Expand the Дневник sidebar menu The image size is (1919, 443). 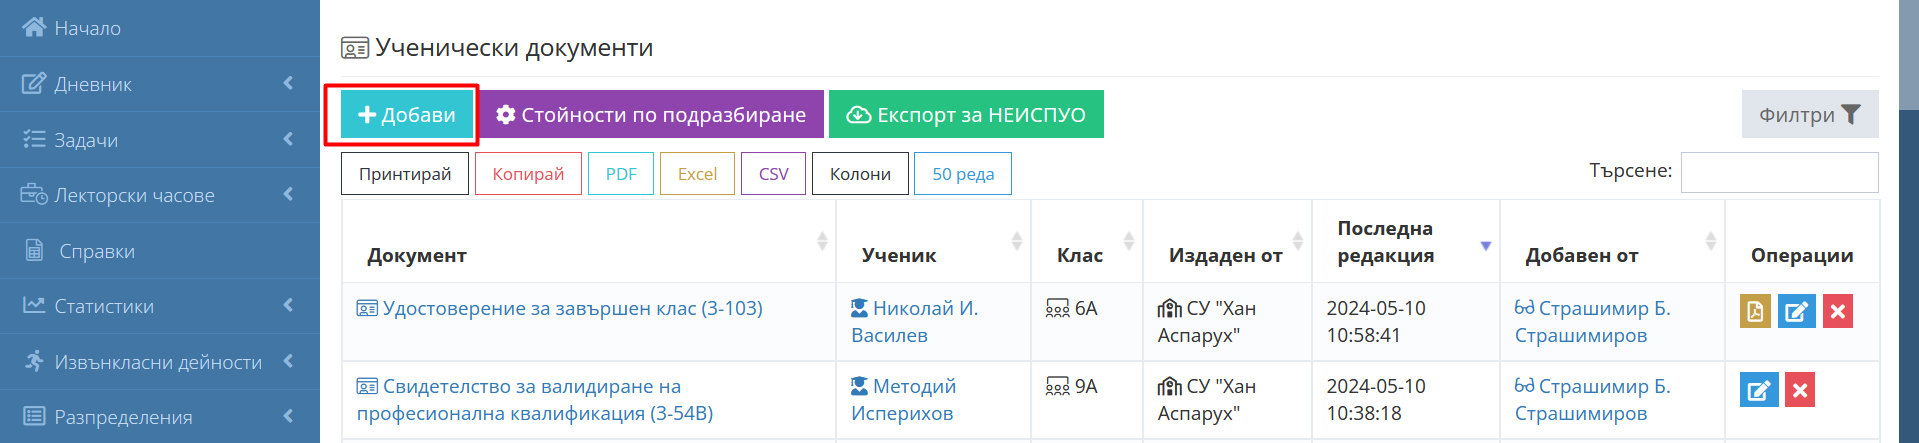coord(93,84)
